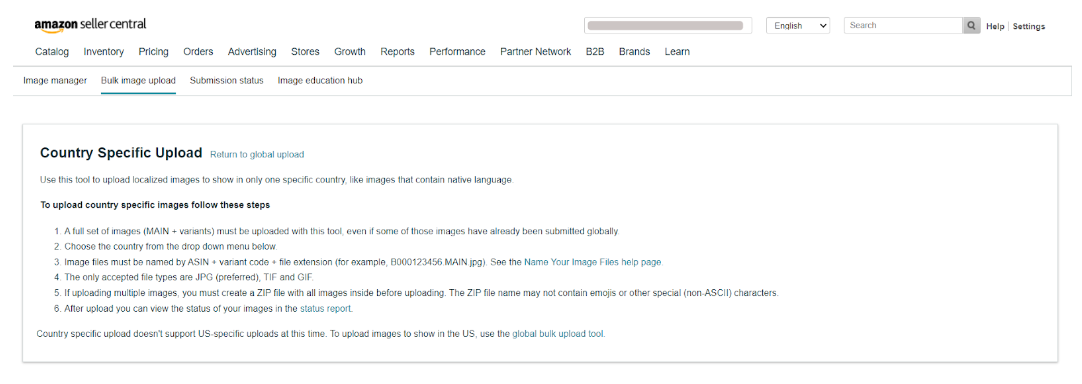This screenshot has width=1082, height=384.
Task: Open the Image education hub tab
Action: pos(320,81)
